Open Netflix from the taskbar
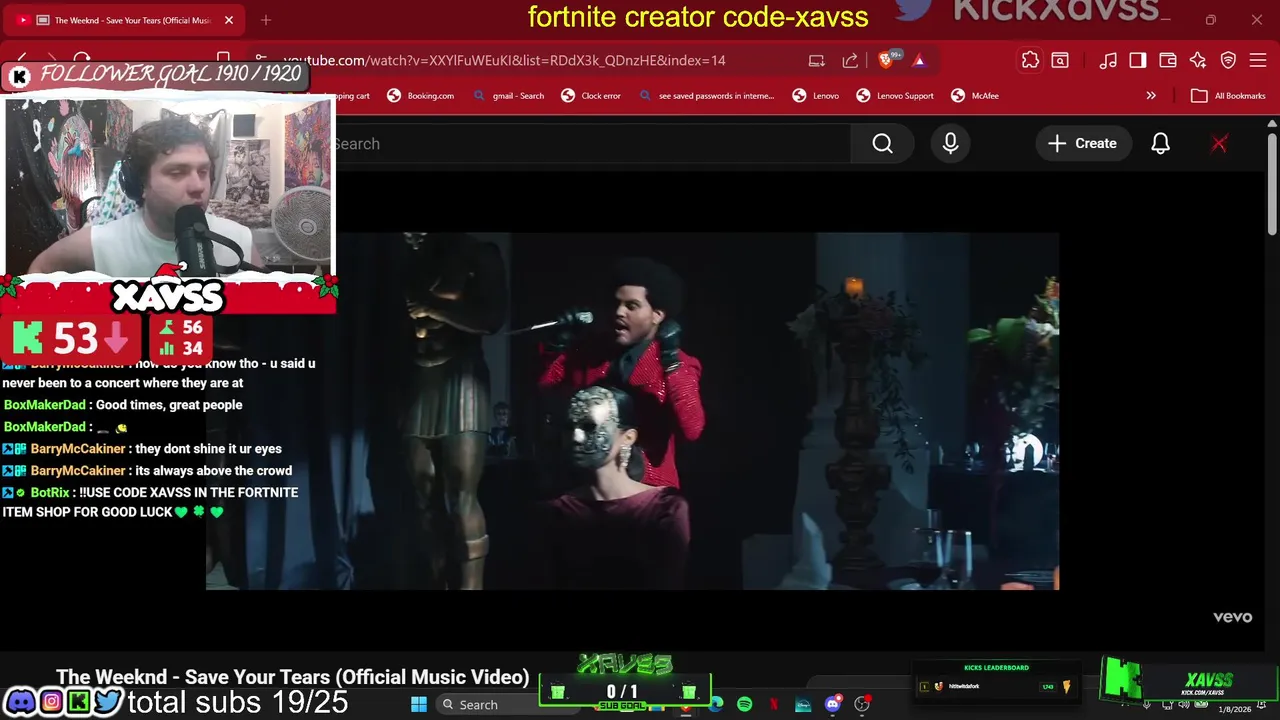Image resolution: width=1280 pixels, height=720 pixels. tap(774, 705)
